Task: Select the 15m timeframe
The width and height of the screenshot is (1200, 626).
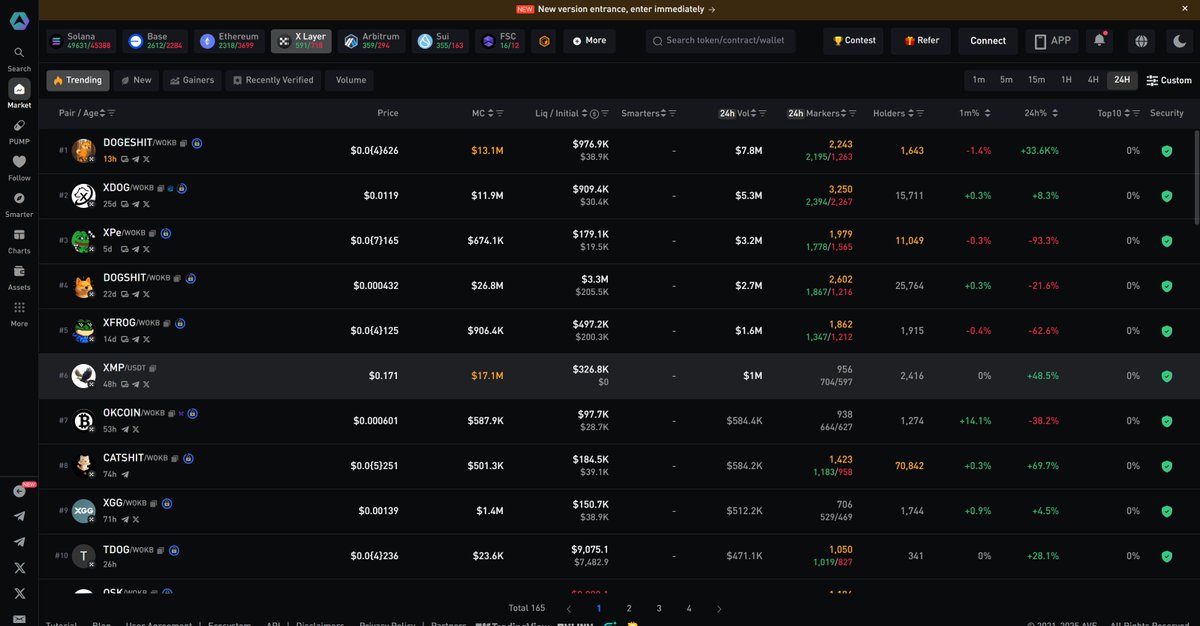Action: [x=1037, y=80]
